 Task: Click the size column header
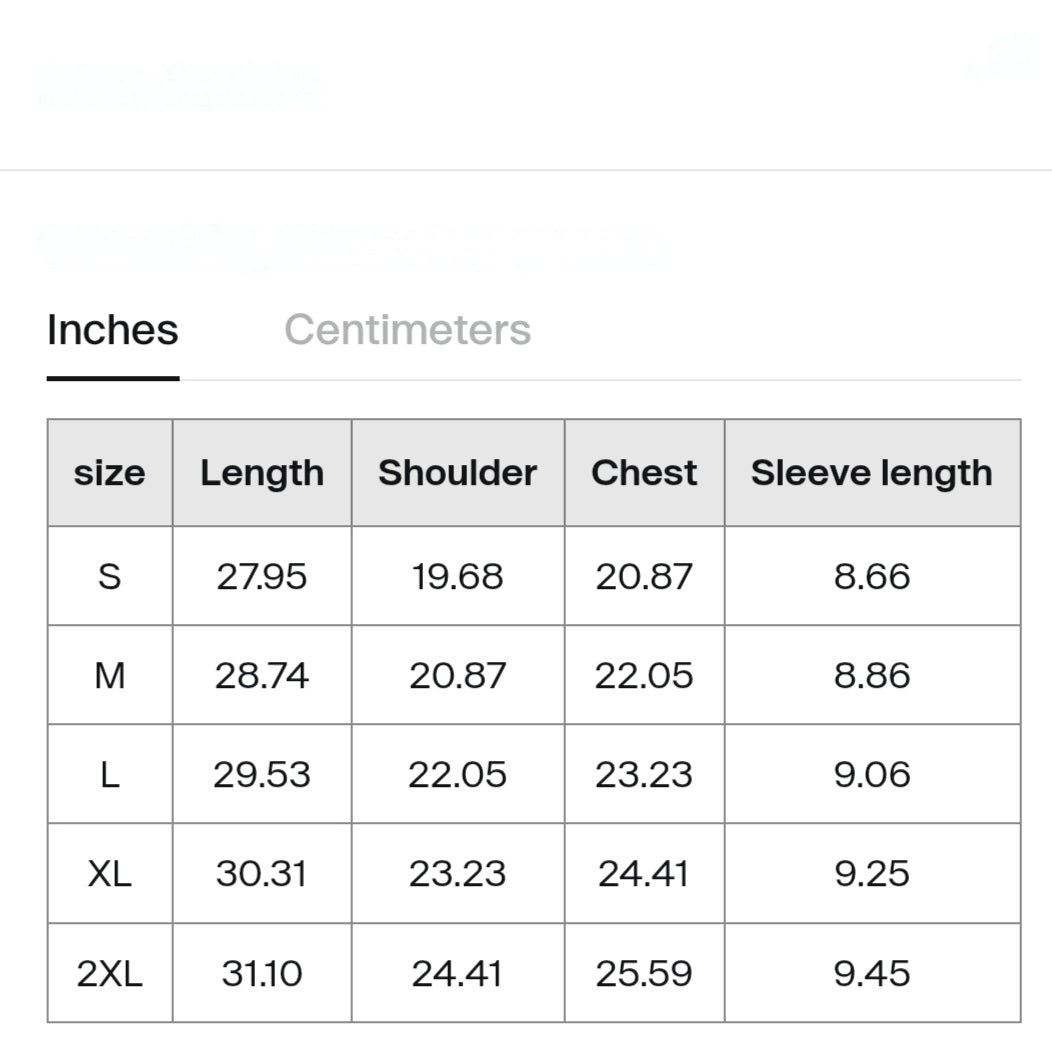[x=110, y=473]
